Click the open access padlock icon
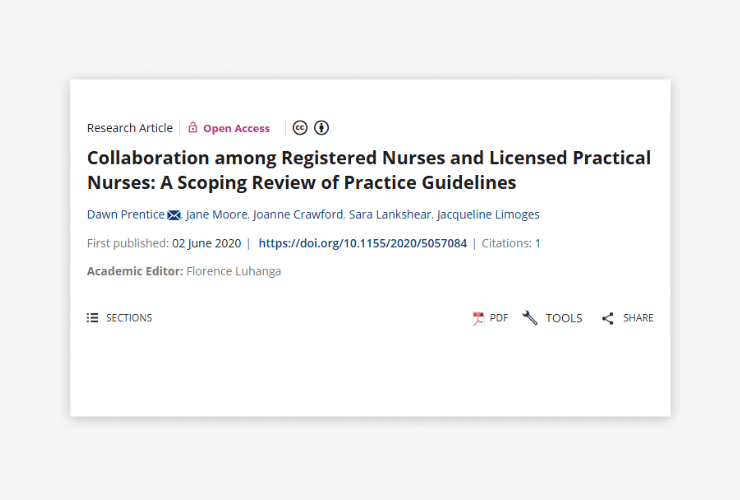Viewport: 740px width, 500px height. click(193, 127)
